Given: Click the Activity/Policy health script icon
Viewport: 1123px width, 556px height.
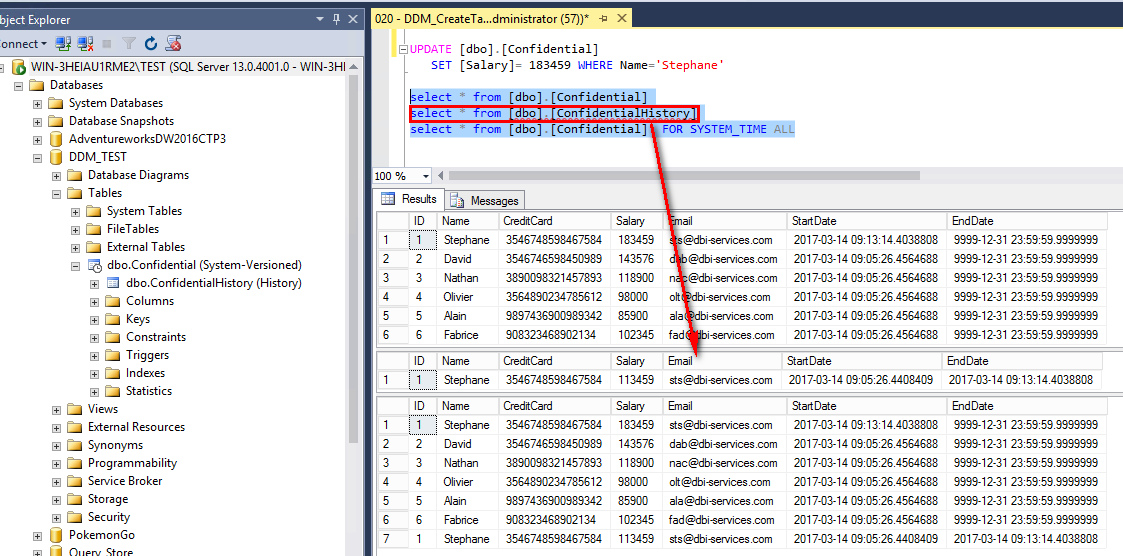Looking at the screenshot, I should 173,44.
